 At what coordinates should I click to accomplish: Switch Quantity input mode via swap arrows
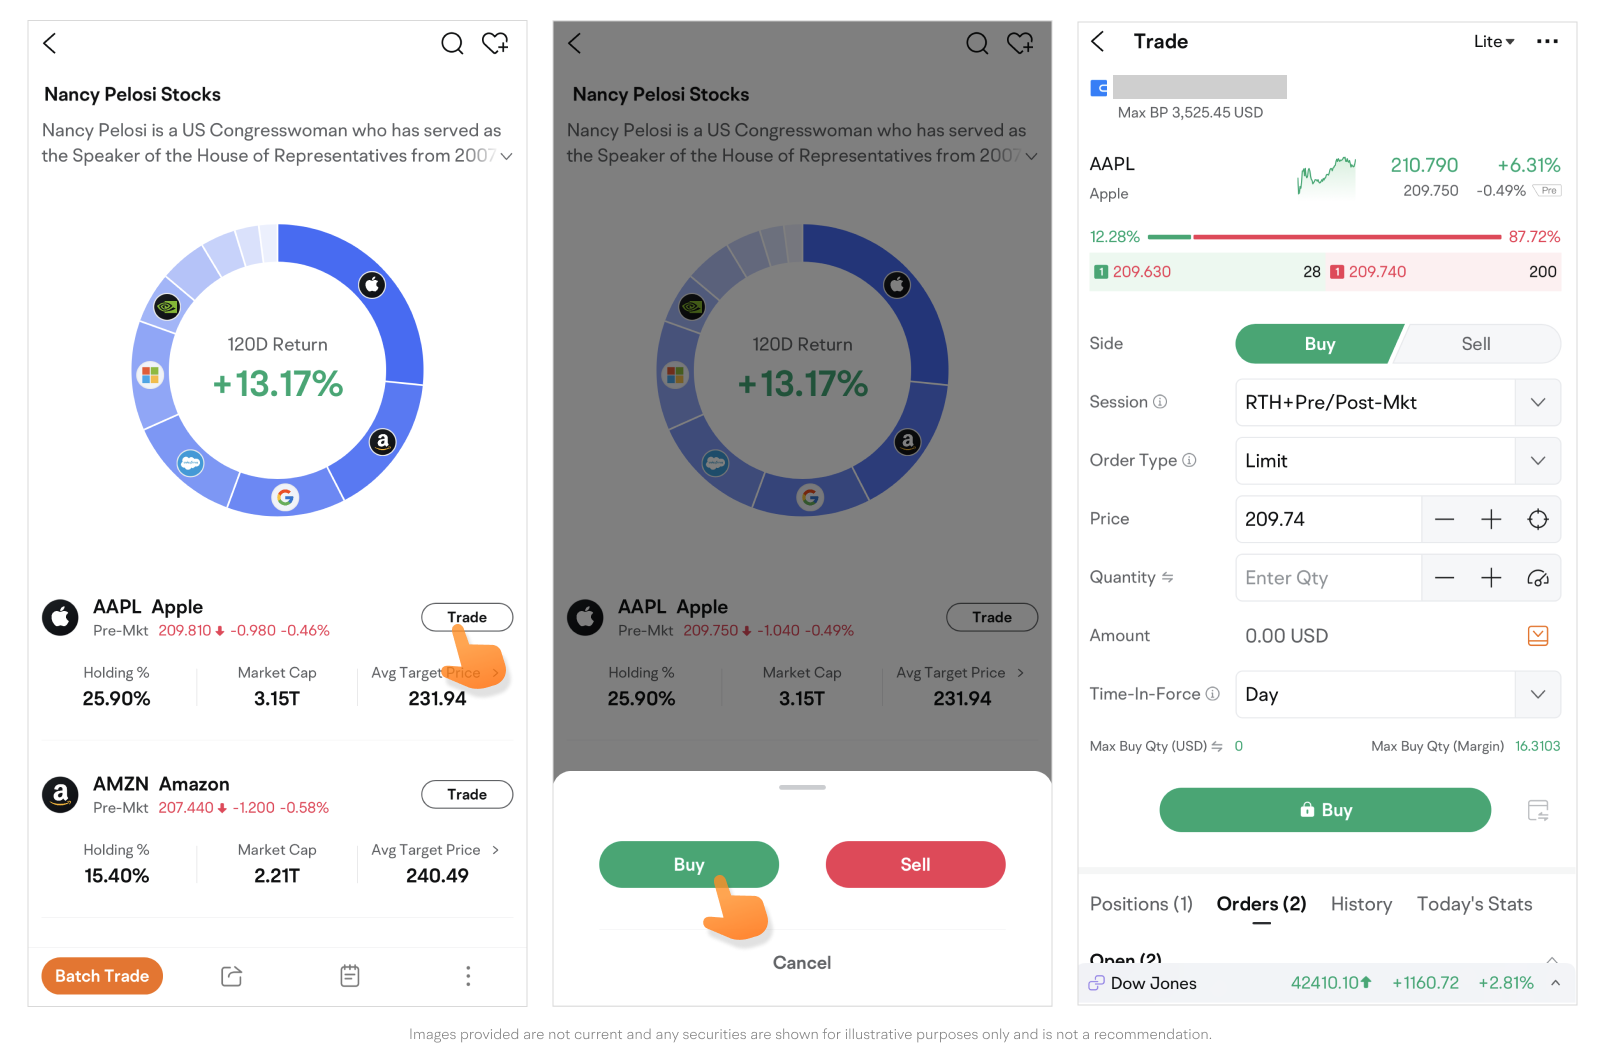(x=1168, y=577)
